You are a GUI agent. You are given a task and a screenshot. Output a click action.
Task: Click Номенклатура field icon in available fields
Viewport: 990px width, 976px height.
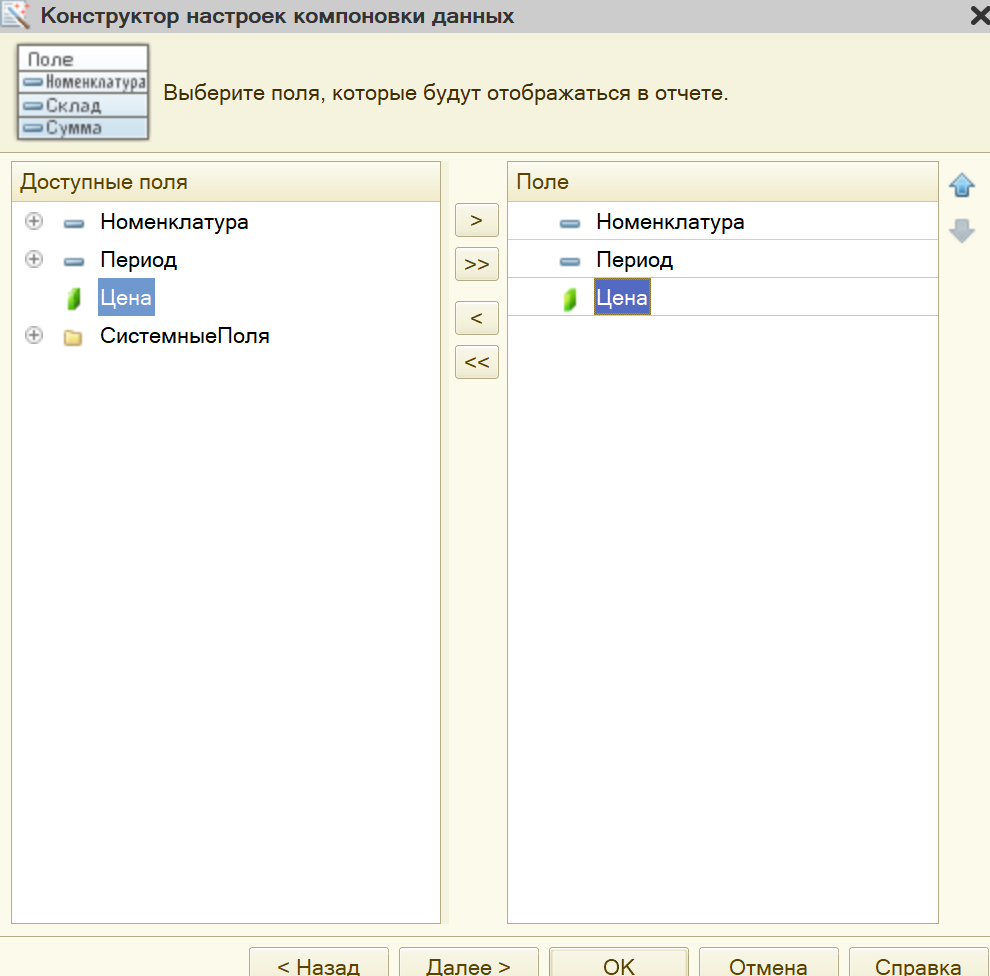point(74,223)
